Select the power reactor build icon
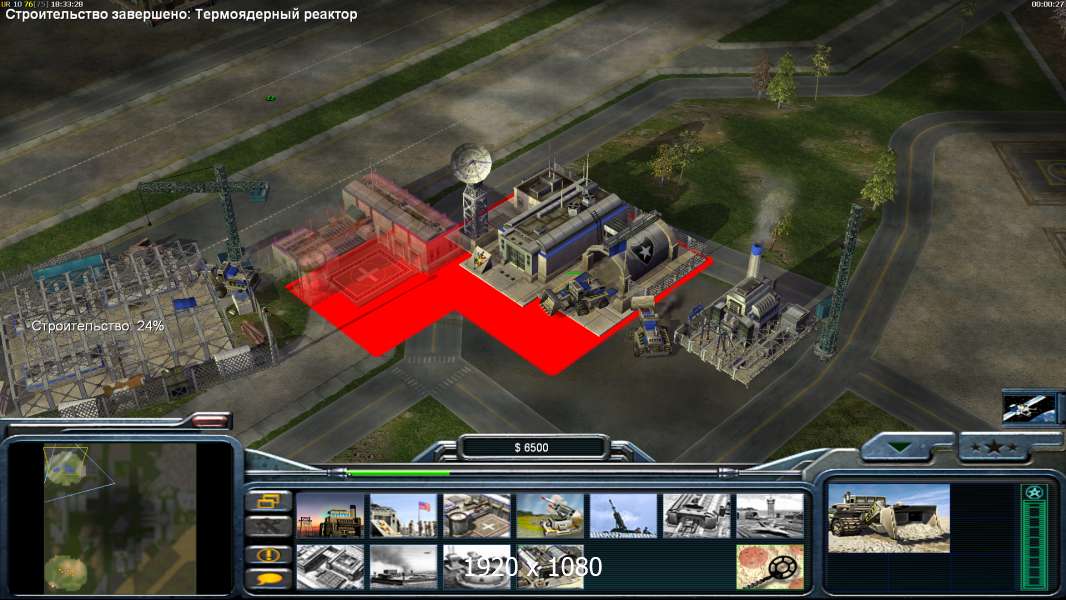Screen dimensions: 1066x600 (x=330, y=516)
